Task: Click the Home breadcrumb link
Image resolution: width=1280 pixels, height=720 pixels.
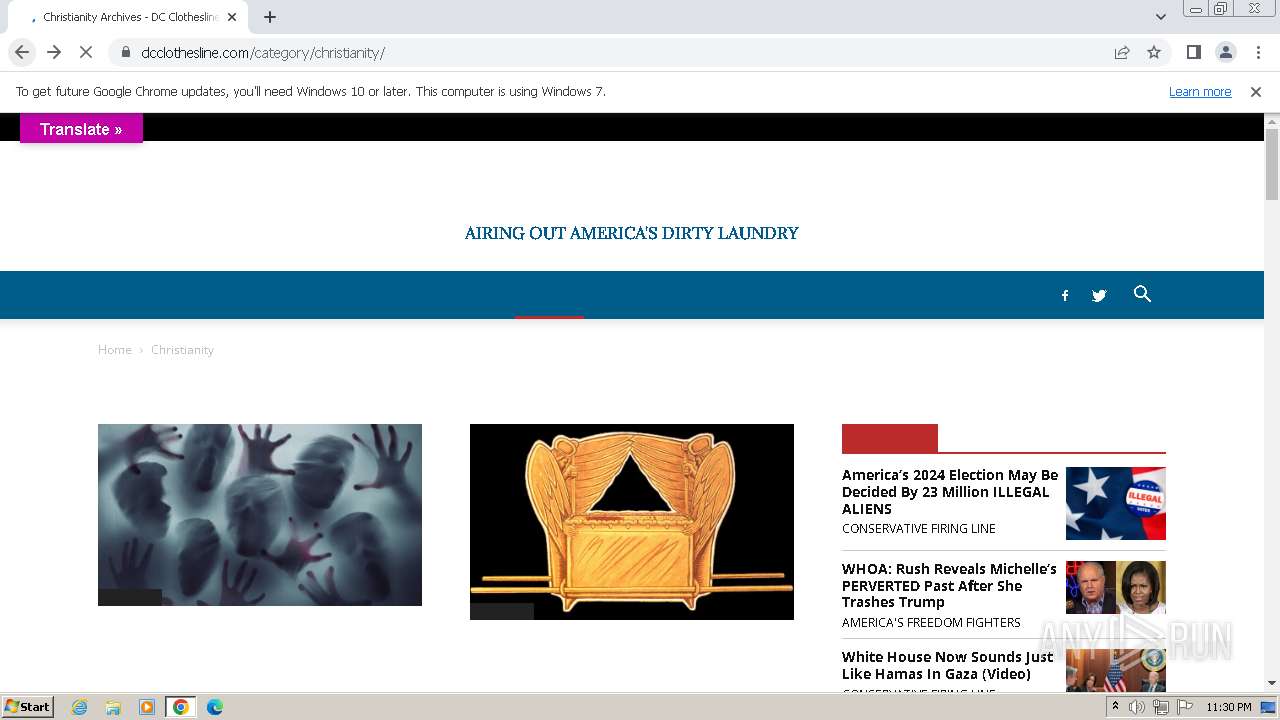Action: 115,349
